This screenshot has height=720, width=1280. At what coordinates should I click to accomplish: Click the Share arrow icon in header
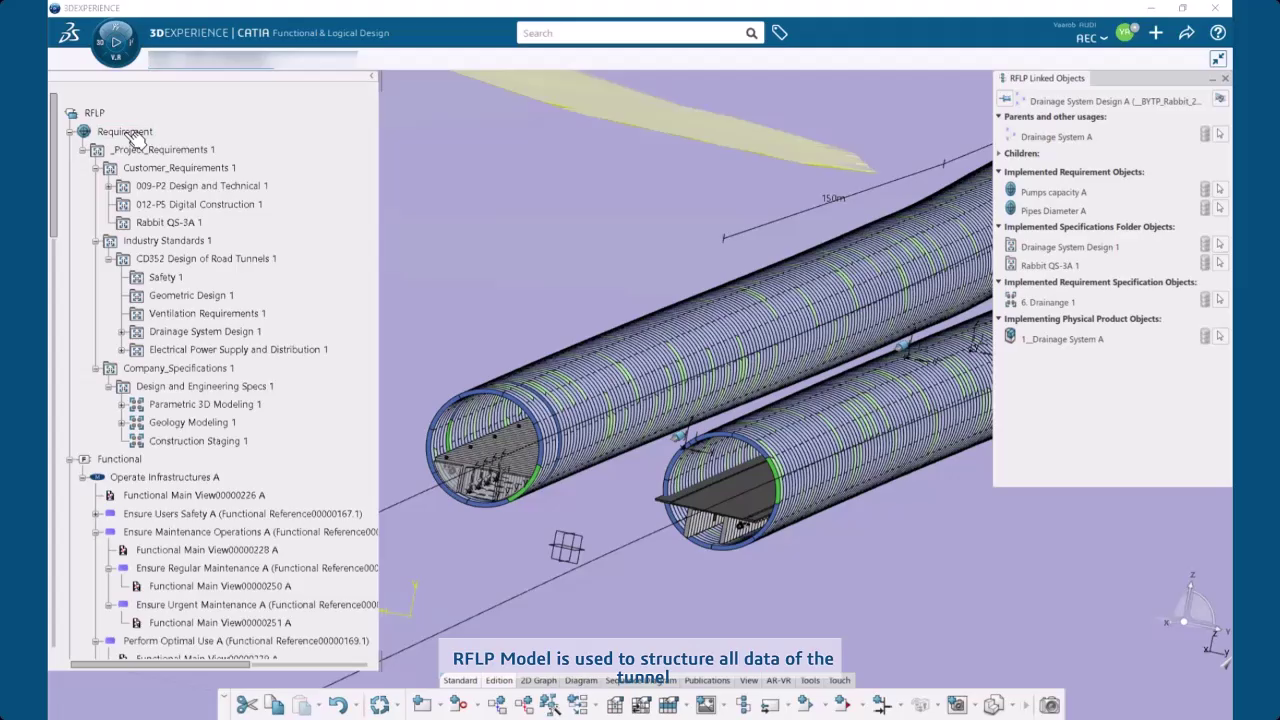tap(1186, 33)
